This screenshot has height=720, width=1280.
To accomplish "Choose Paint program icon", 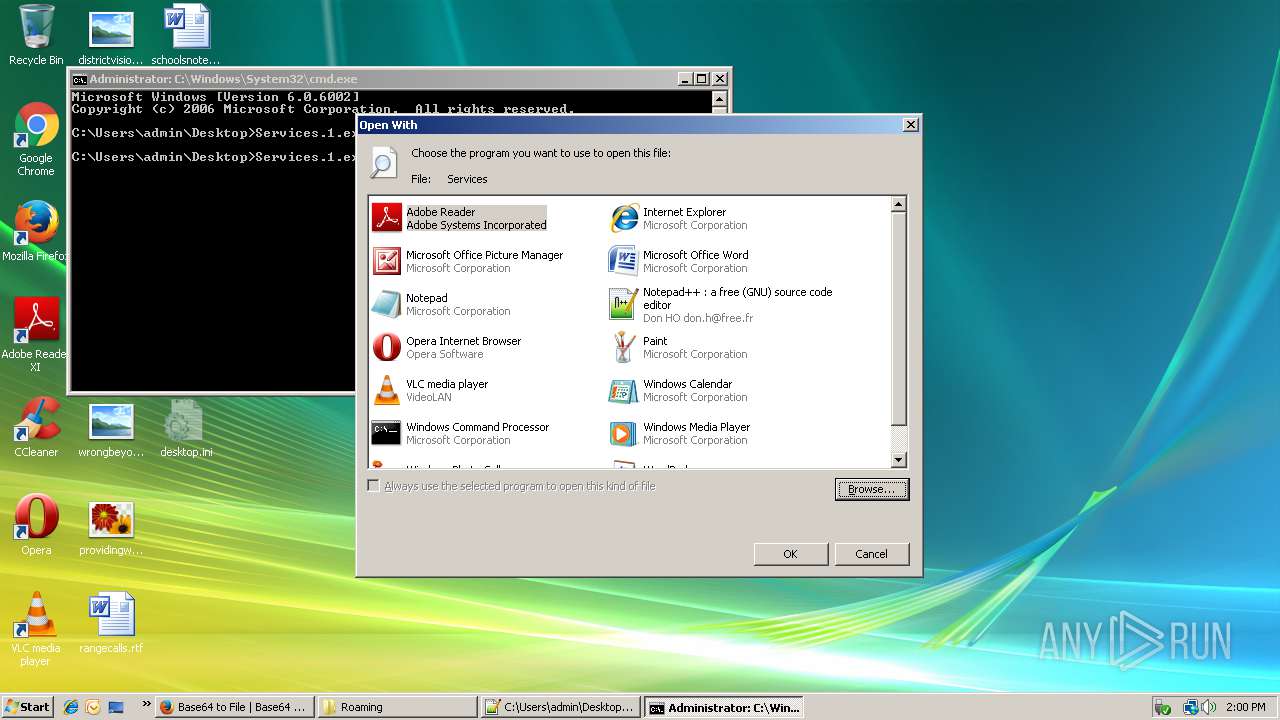I will pos(624,347).
